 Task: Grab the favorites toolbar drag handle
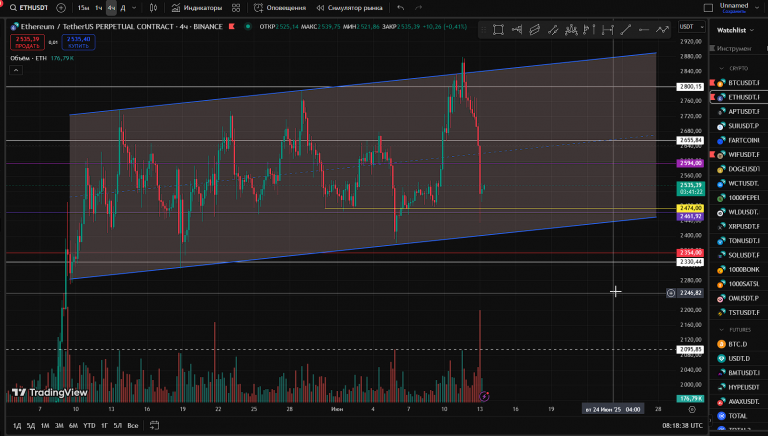pyautogui.click(x=483, y=30)
